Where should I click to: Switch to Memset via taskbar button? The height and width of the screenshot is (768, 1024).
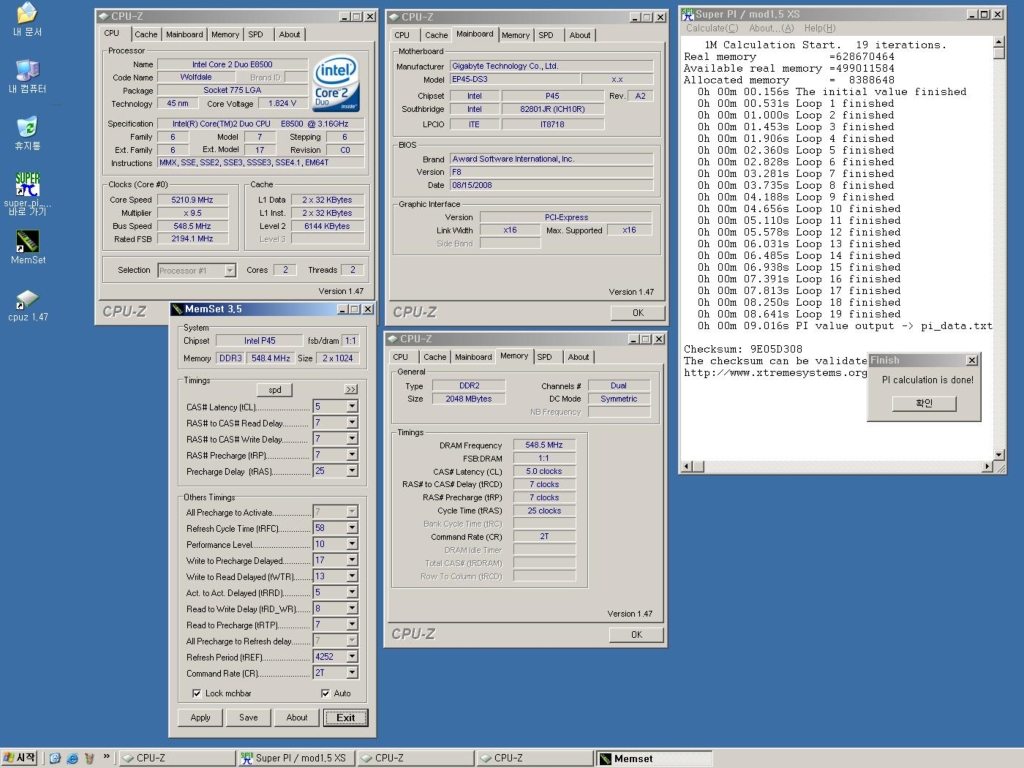(652, 758)
